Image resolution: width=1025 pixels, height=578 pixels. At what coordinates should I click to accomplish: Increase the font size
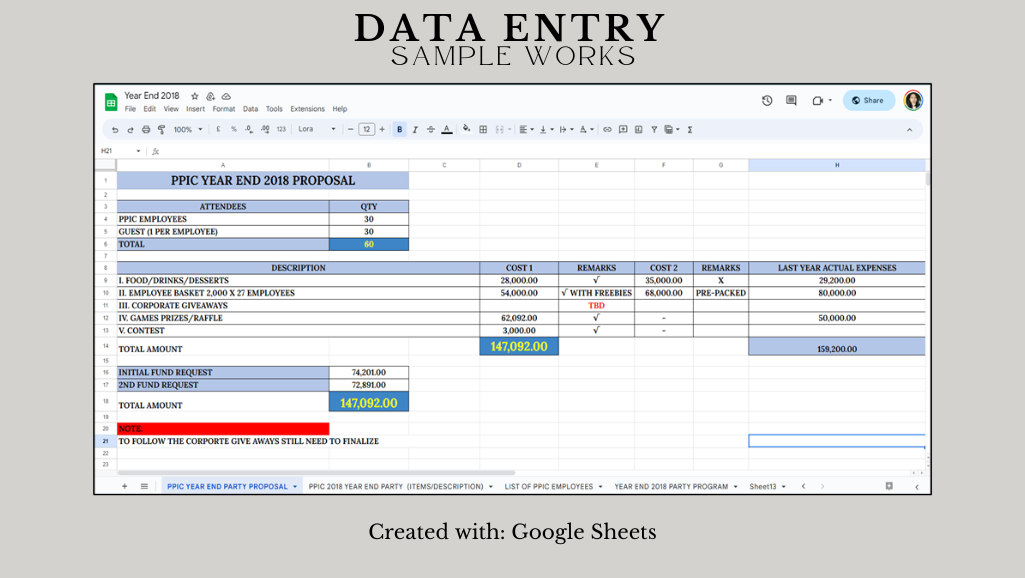[382, 129]
